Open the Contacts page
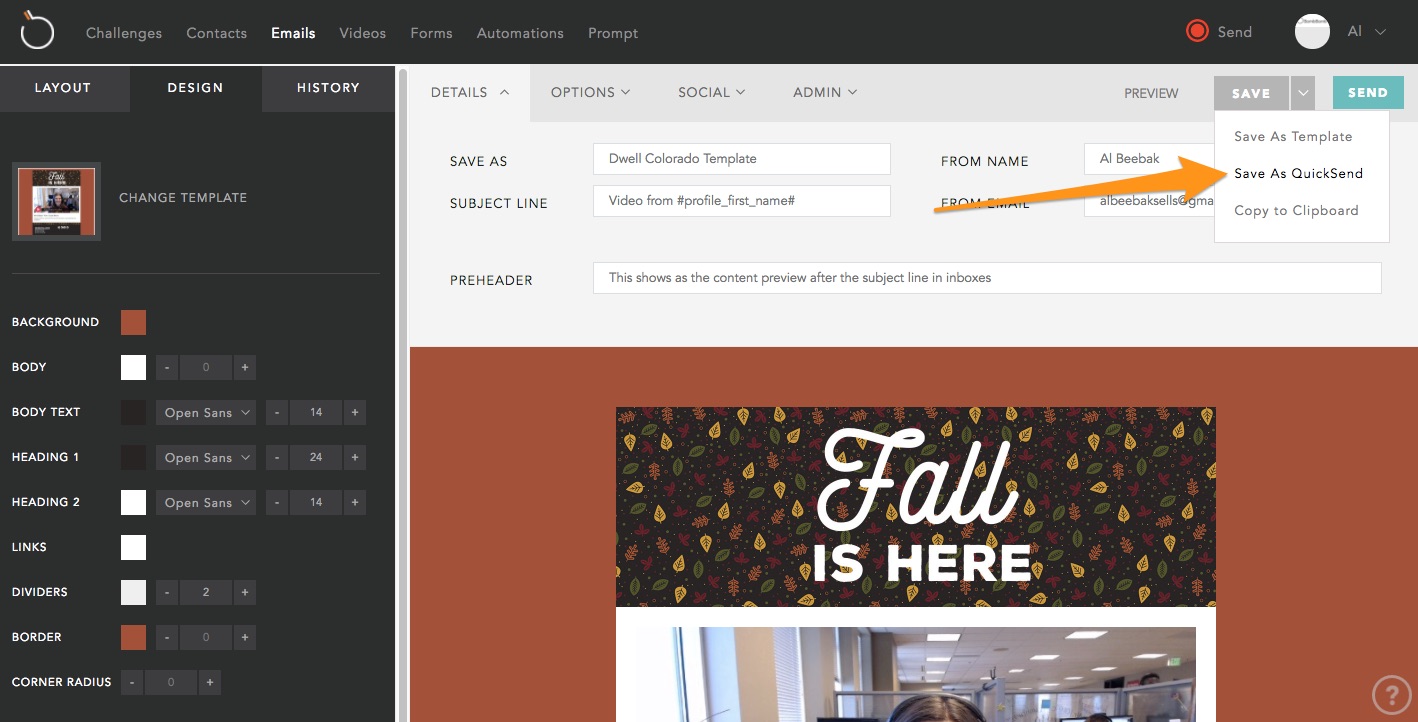This screenshot has width=1418, height=722. coord(216,33)
